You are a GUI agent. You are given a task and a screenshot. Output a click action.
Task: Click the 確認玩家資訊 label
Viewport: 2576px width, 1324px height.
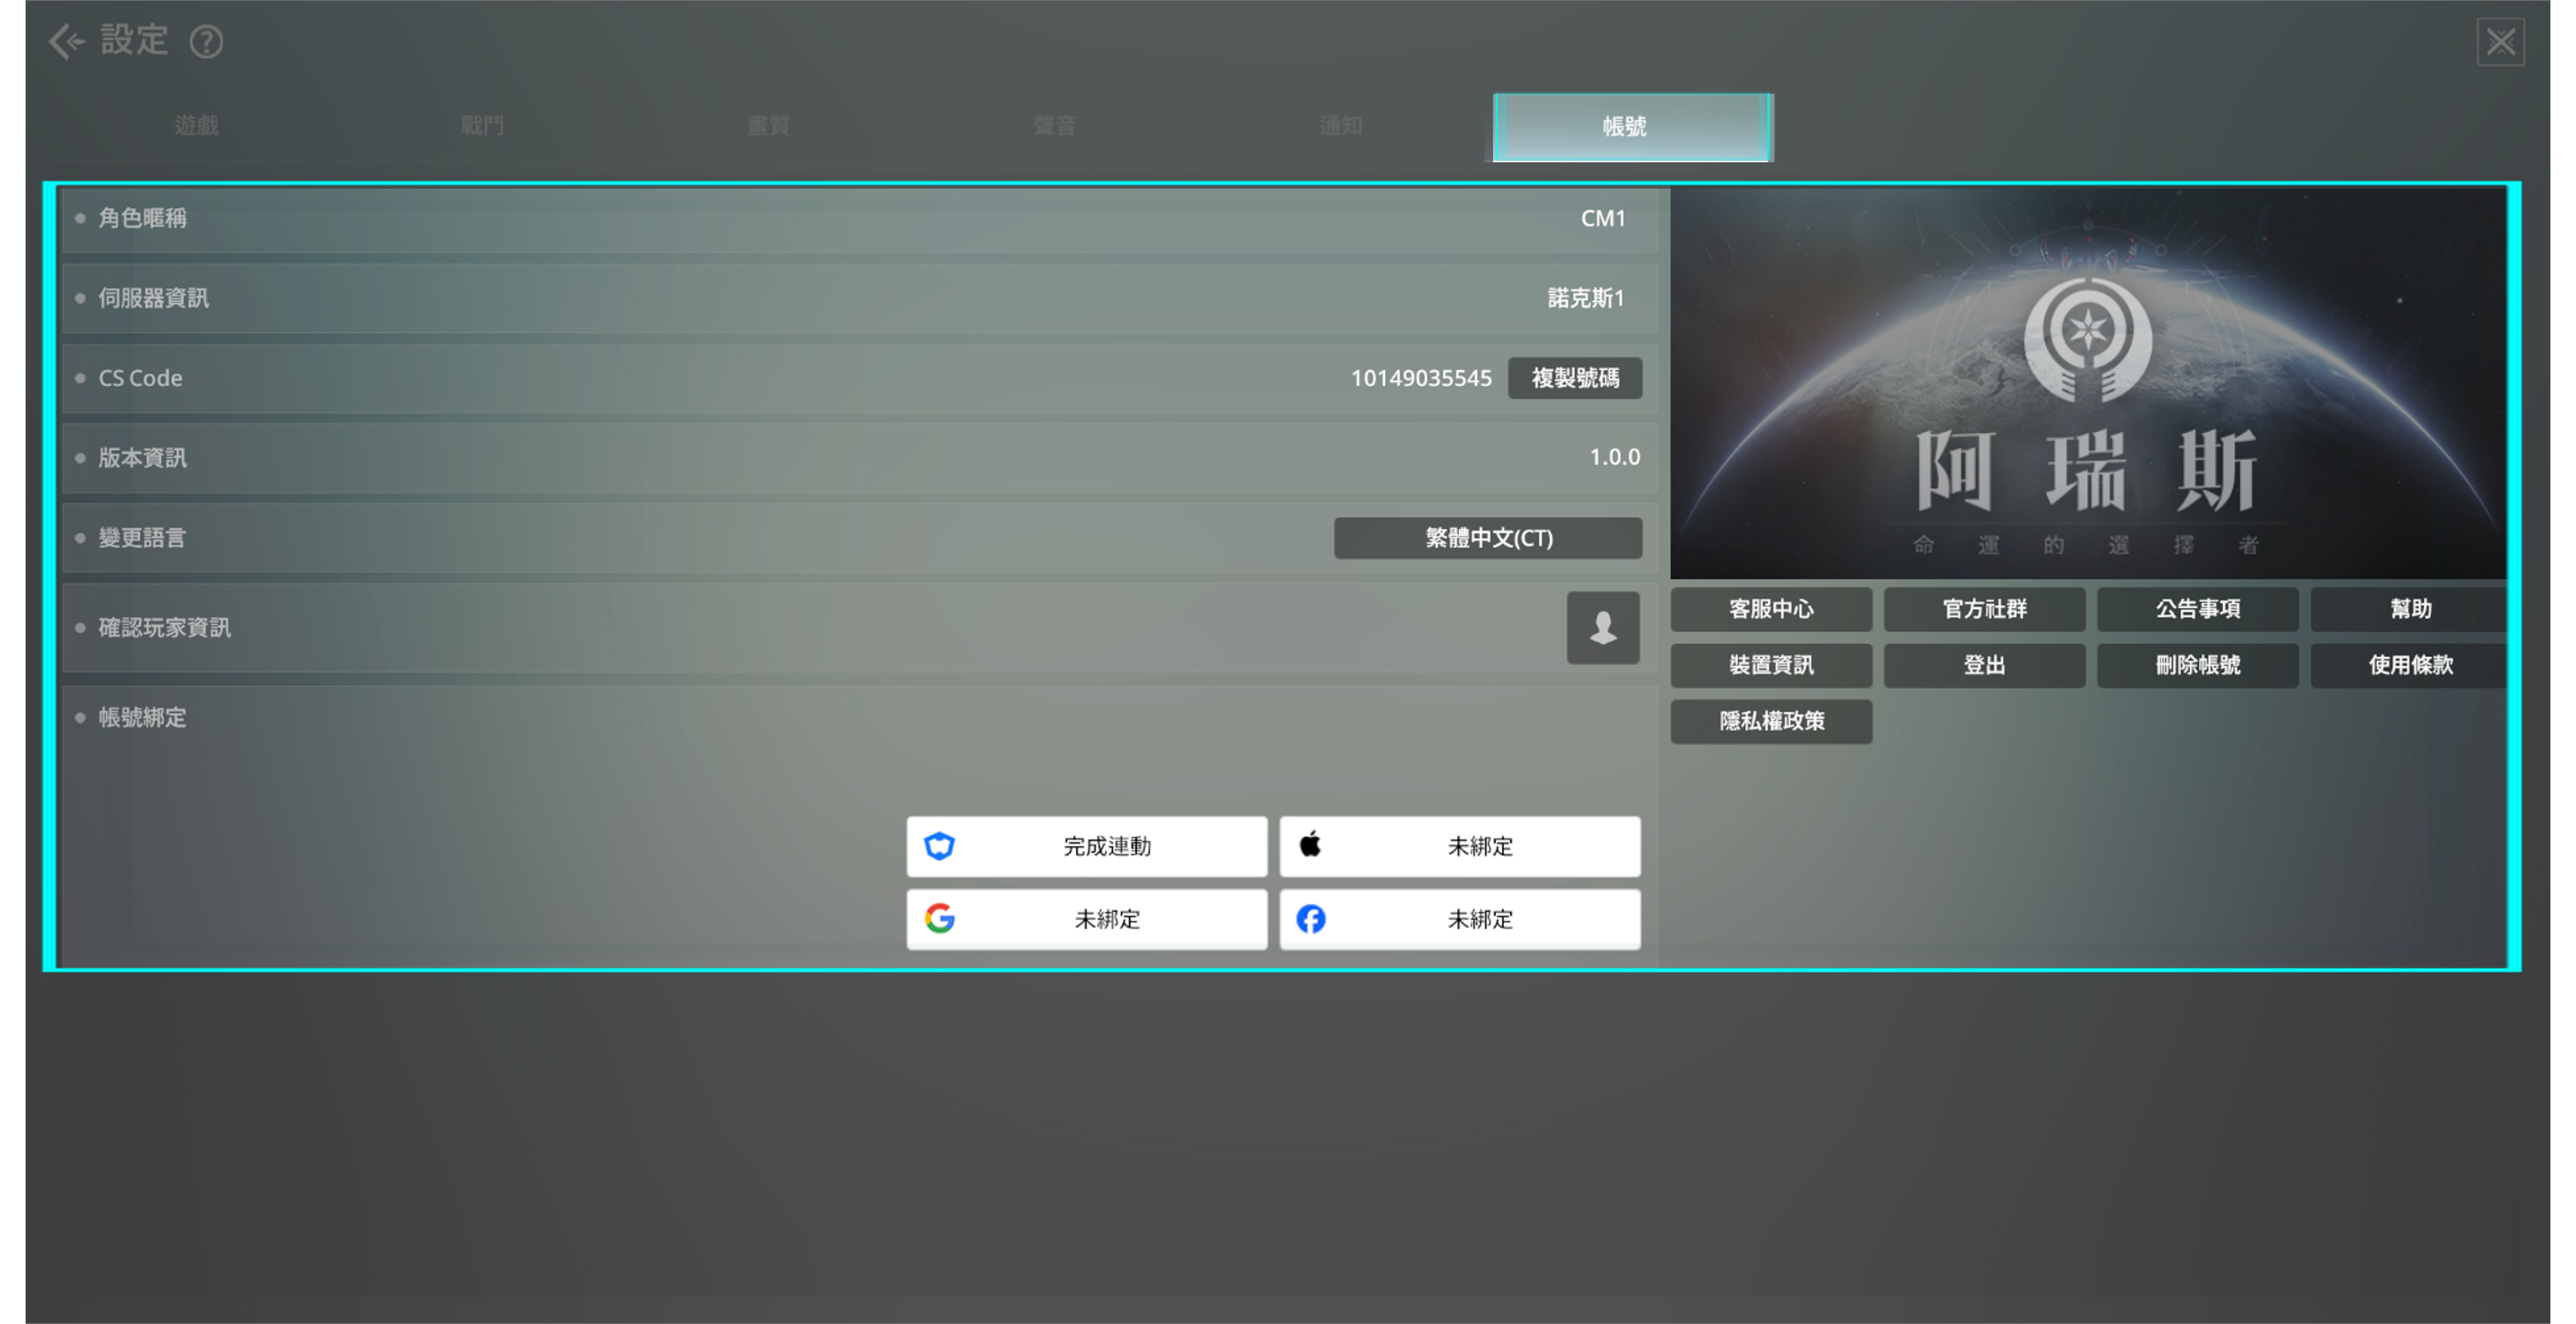(164, 628)
